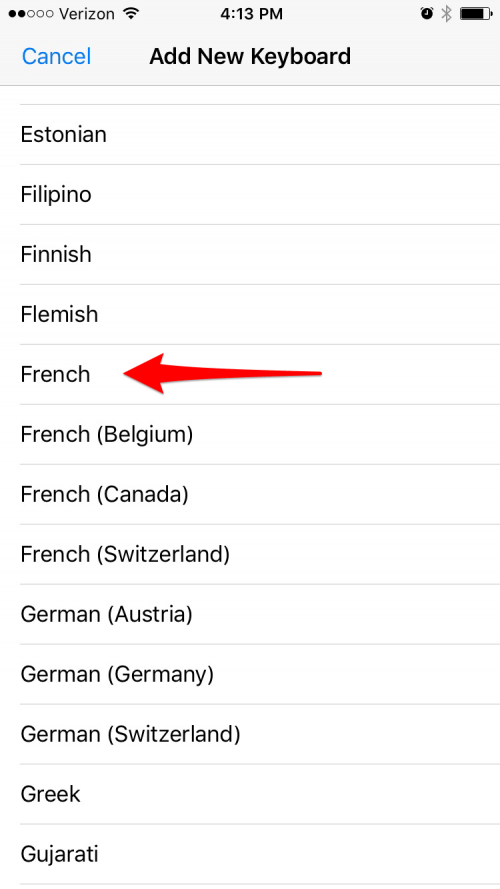
Task: Choose the Flemish keyboard
Action: [x=250, y=315]
